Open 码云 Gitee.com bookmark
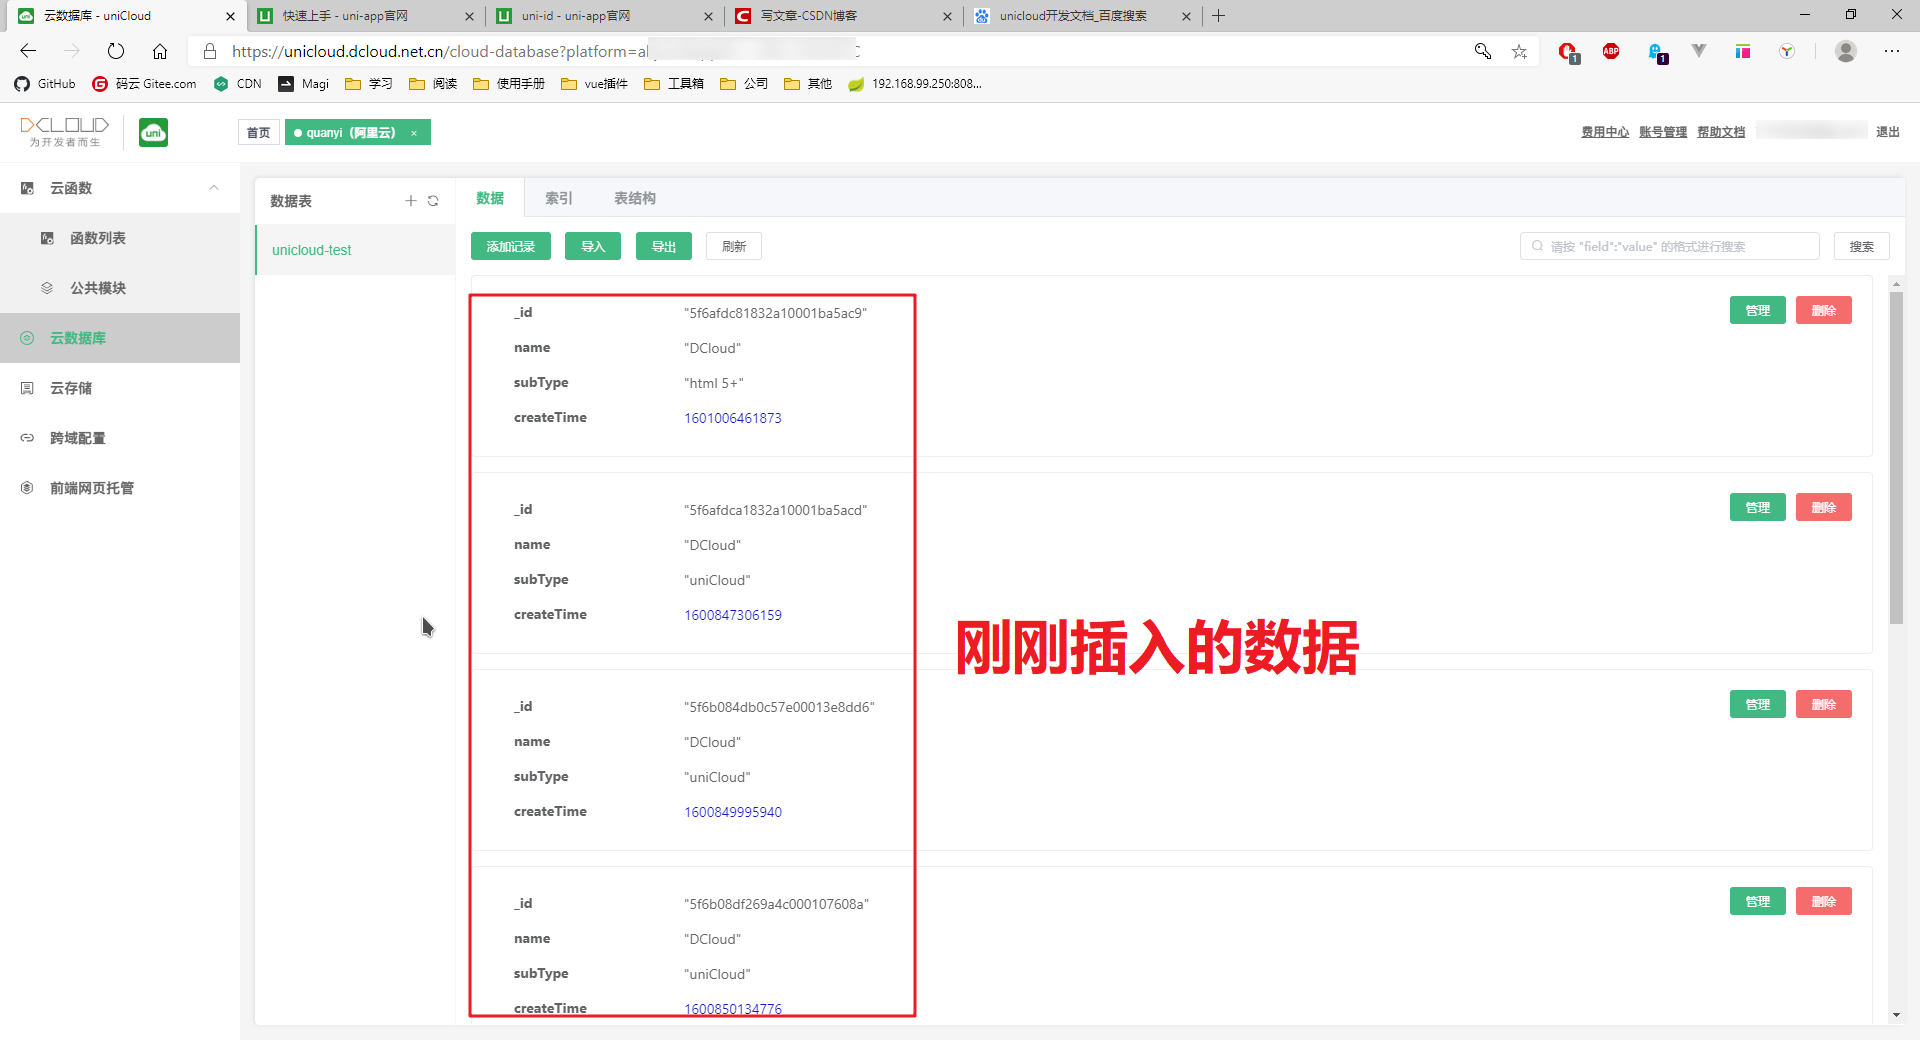The width and height of the screenshot is (1920, 1040). [144, 84]
